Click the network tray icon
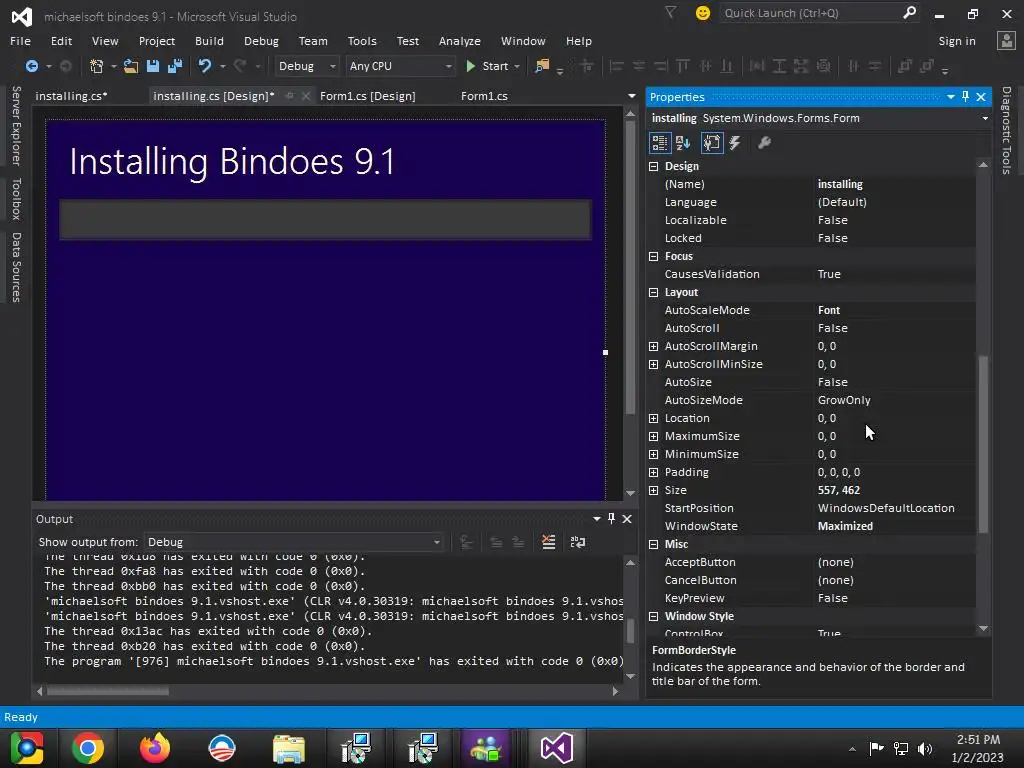Viewport: 1024px width, 768px height. 901,749
